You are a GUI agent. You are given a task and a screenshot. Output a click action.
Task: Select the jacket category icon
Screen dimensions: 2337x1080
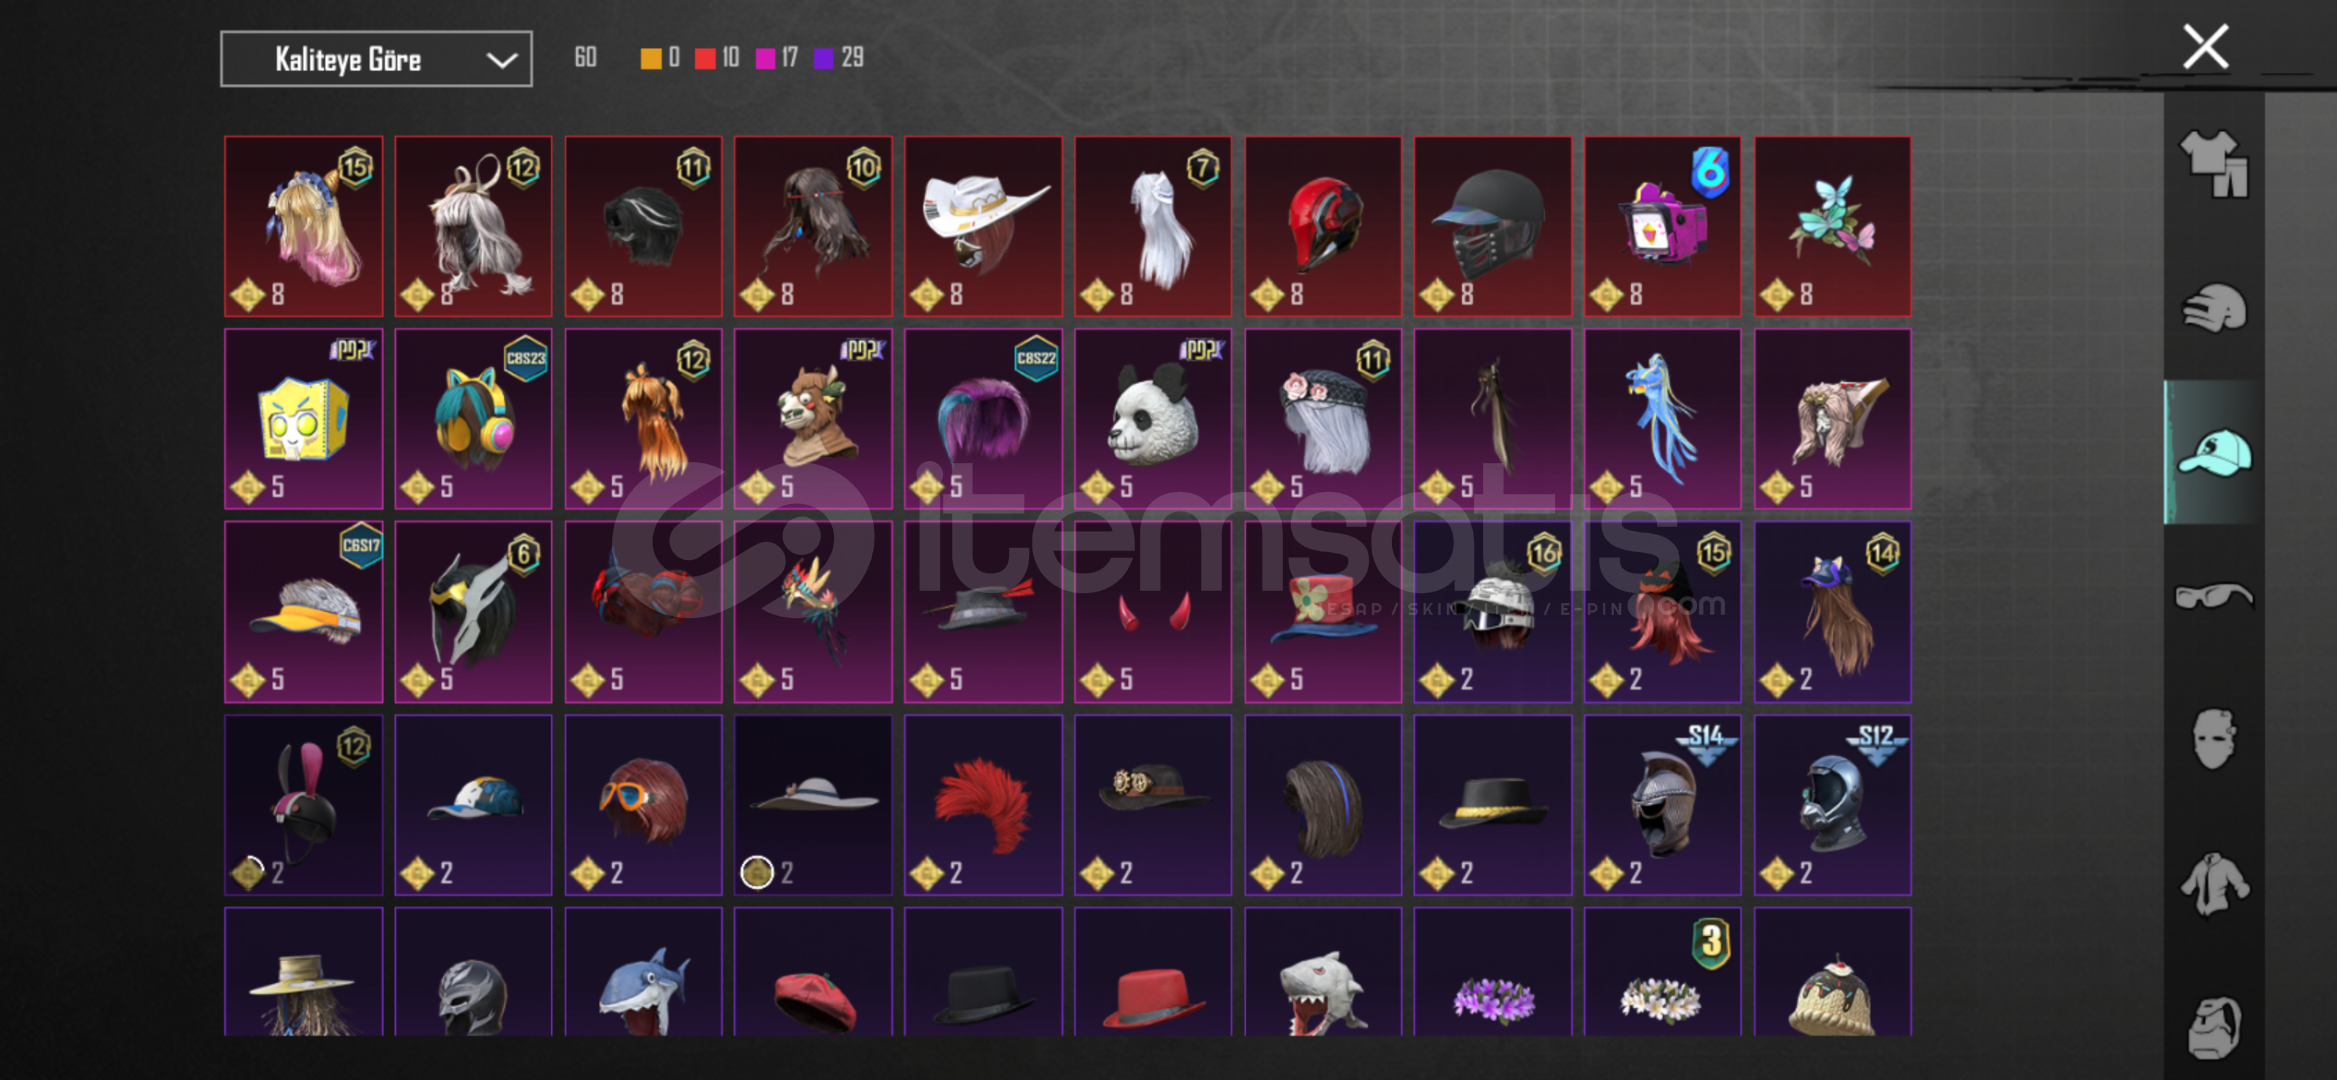pos(2214,884)
